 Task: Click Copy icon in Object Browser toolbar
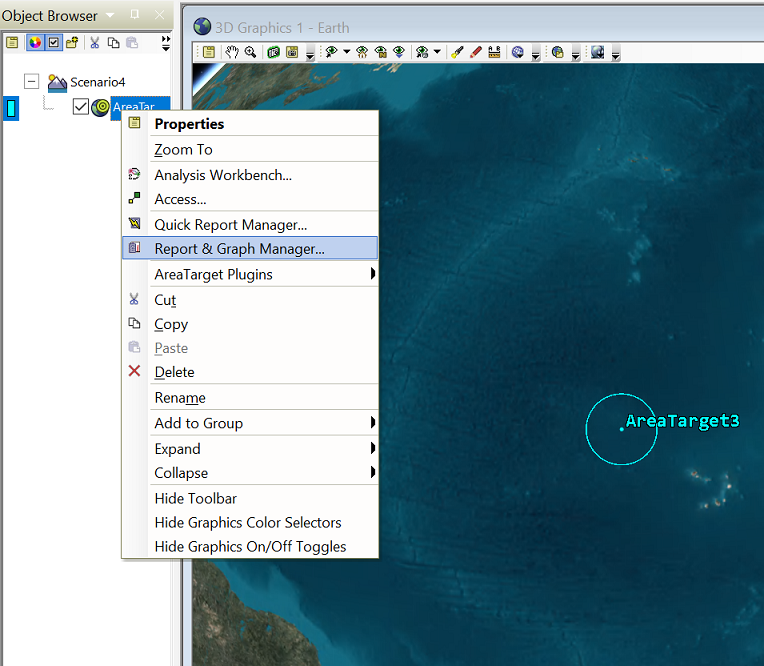(113, 43)
